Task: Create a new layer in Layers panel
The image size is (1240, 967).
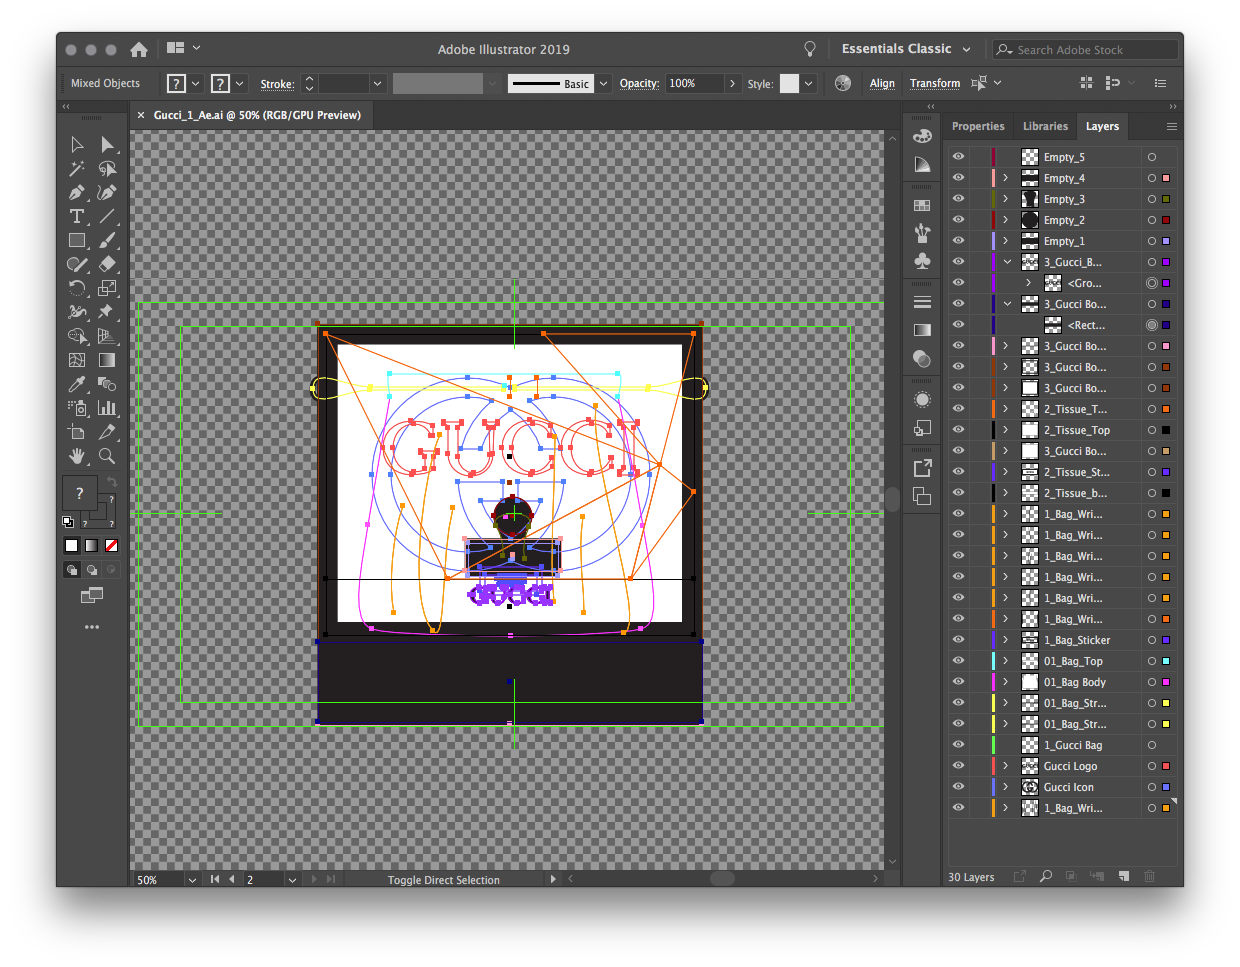Action: (1124, 877)
